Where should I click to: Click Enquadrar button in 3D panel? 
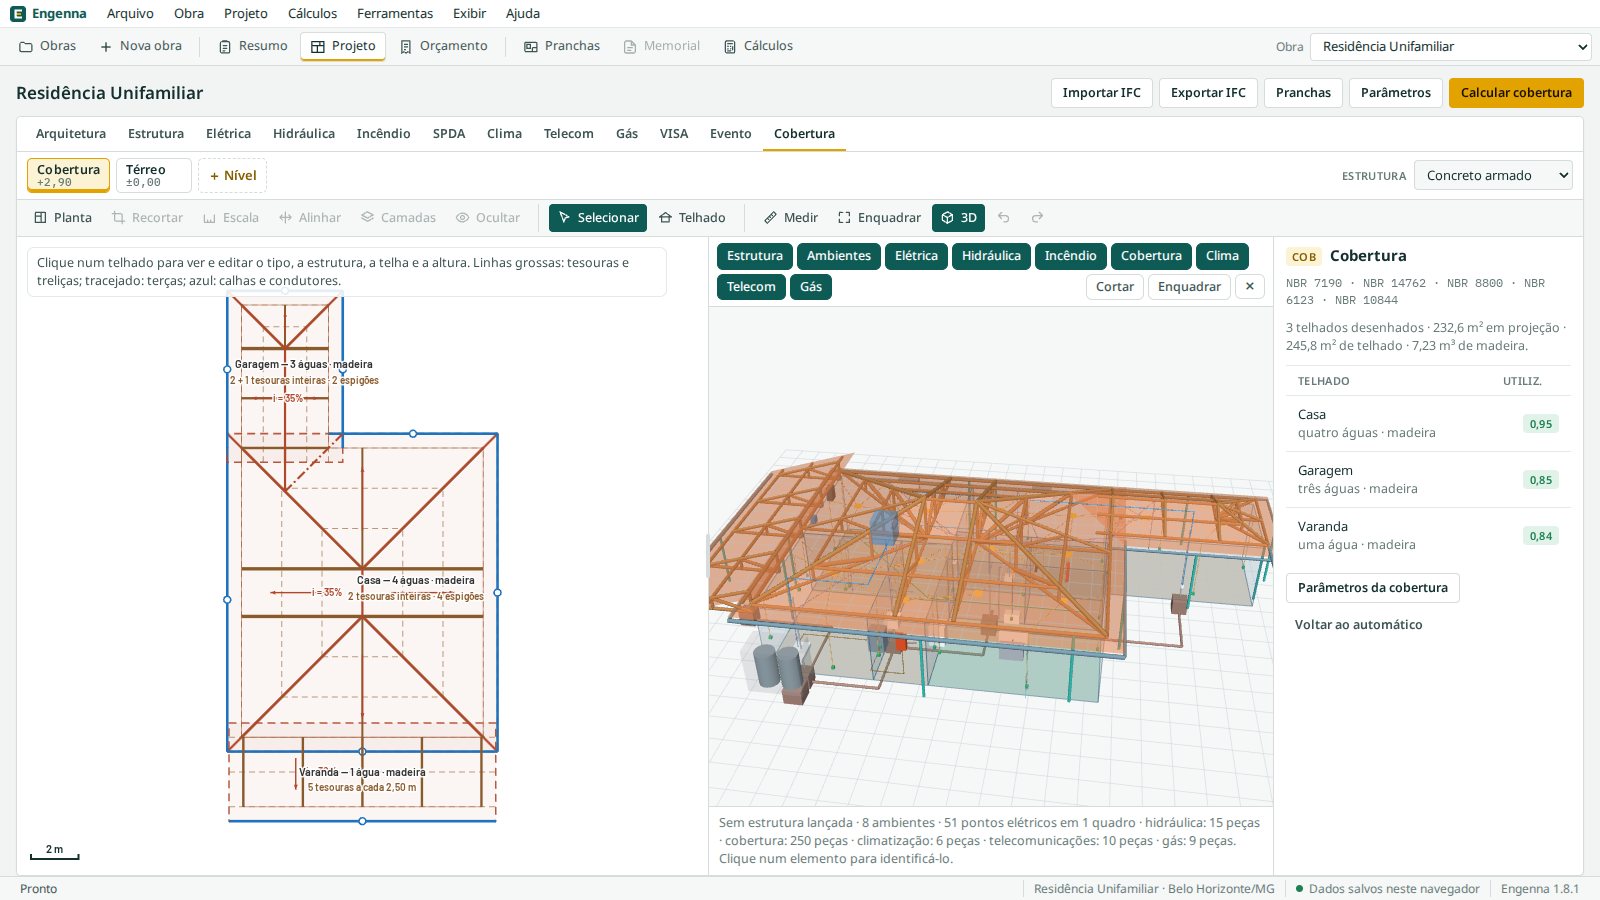coord(1189,287)
